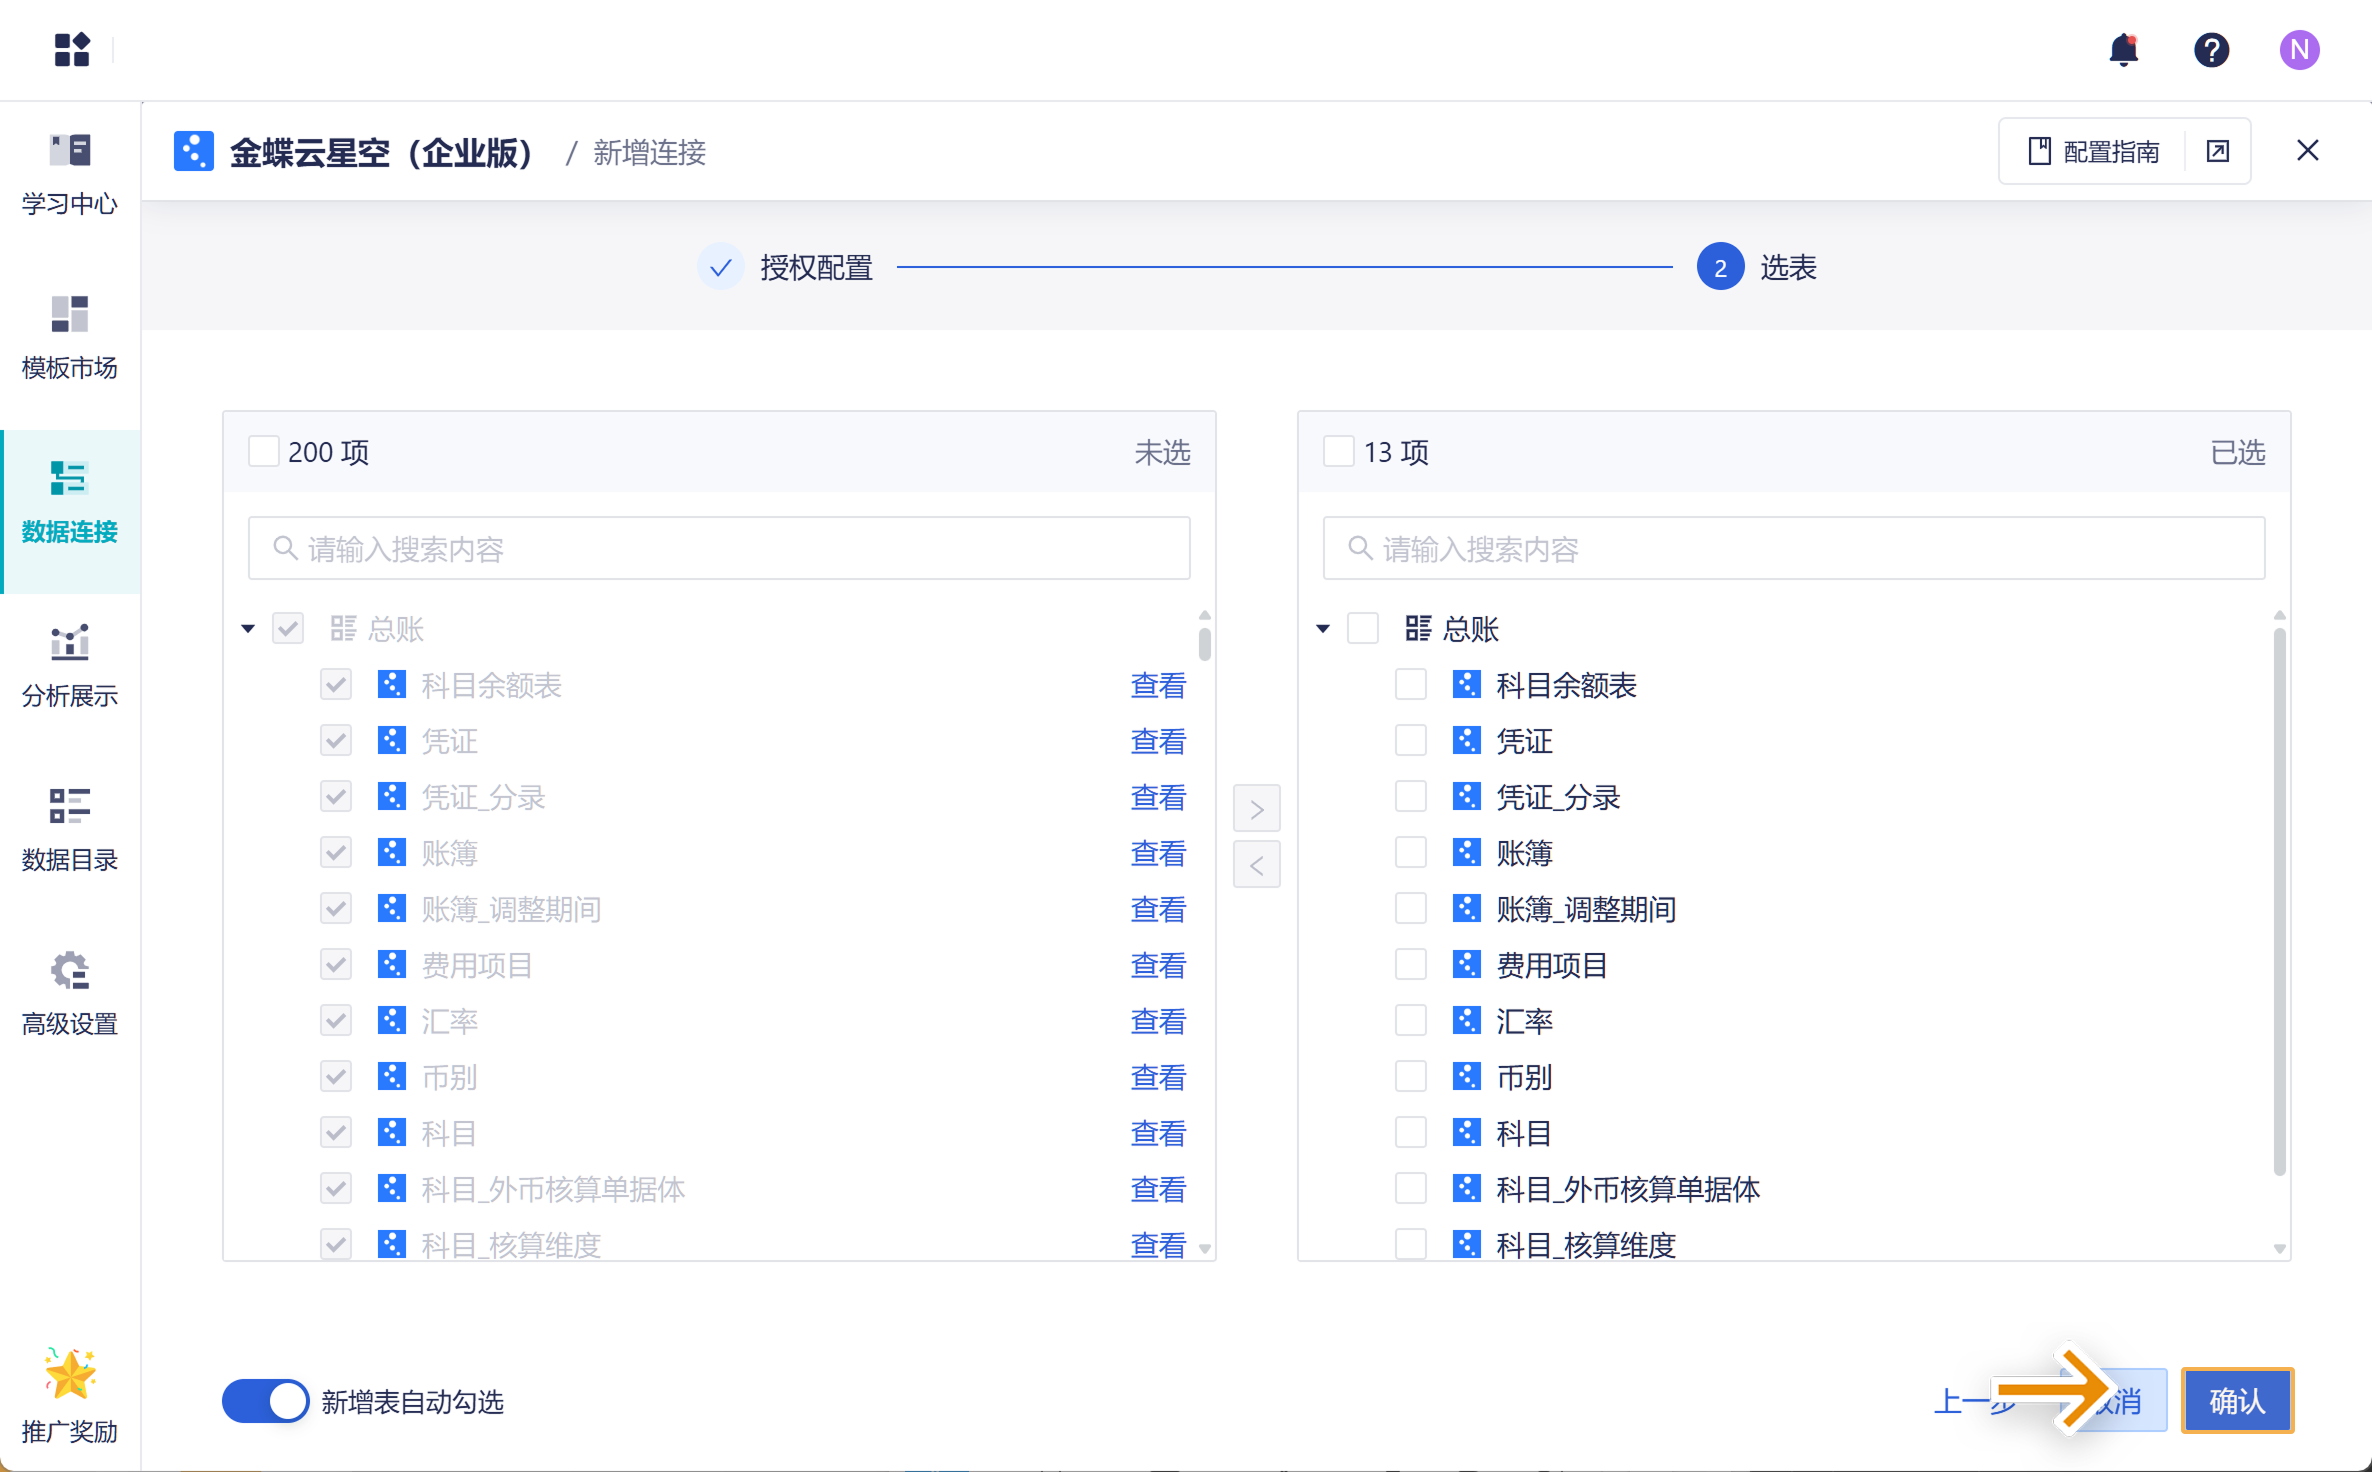This screenshot has width=2372, height=1476.
Task: Toggle the 新增表自动勾选 switch
Action: (265, 1401)
